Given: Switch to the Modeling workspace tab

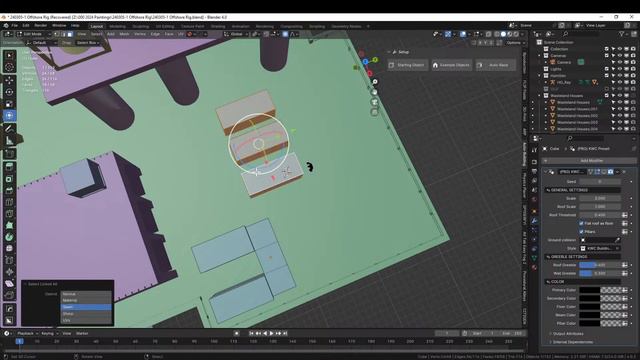Looking at the screenshot, I should pos(118,26).
